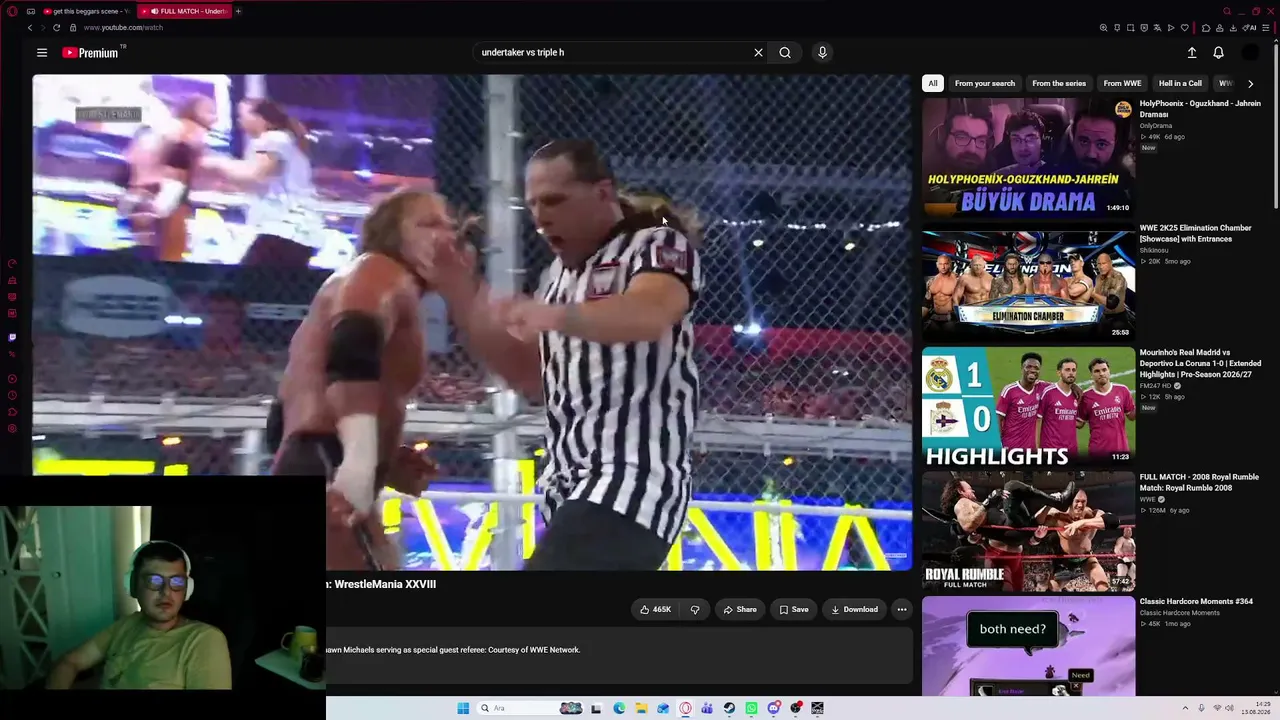
Task: Open Microsoft Edge from the taskbar
Action: (619, 708)
